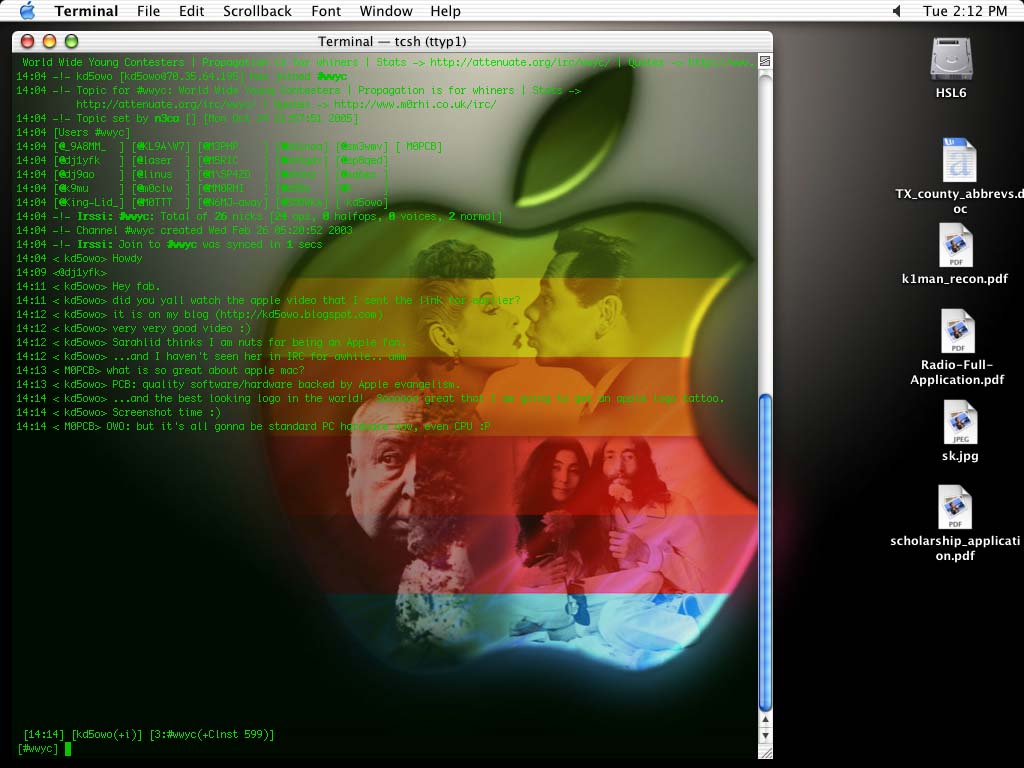Viewport: 1024px width, 768px height.
Task: Open the Edit menu
Action: point(191,11)
